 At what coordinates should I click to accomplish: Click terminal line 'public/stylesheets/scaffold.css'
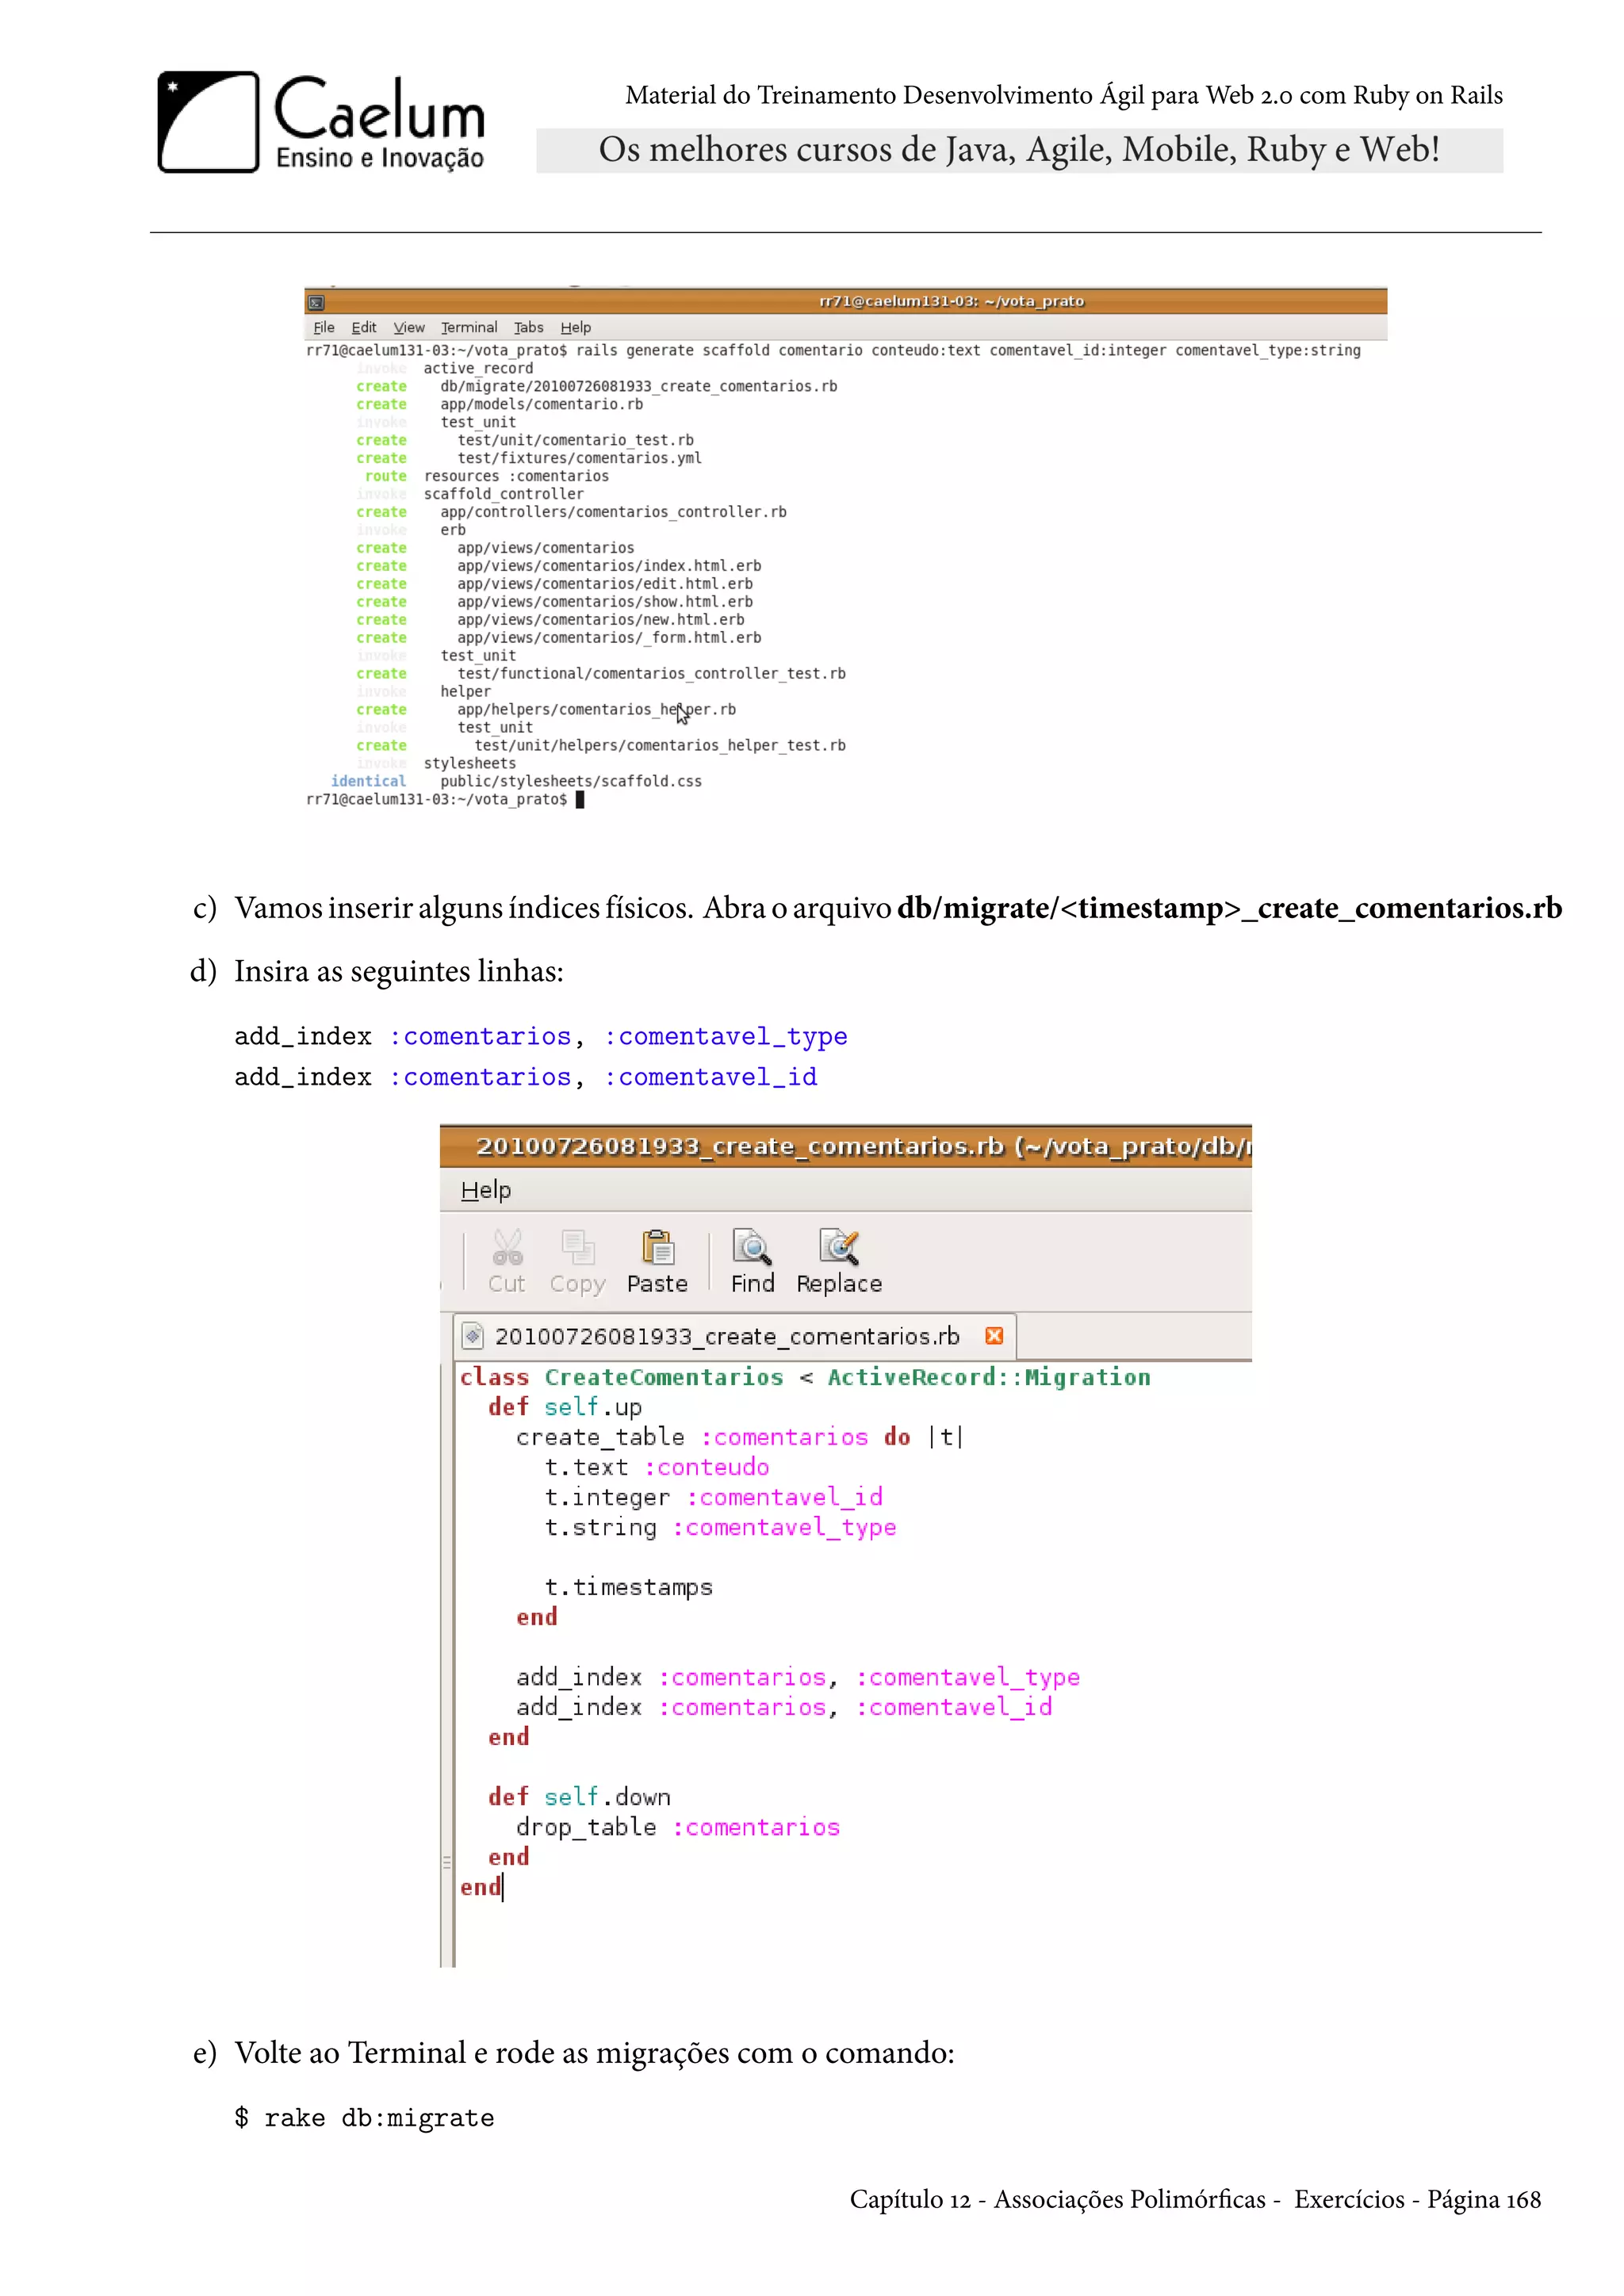[x=571, y=781]
